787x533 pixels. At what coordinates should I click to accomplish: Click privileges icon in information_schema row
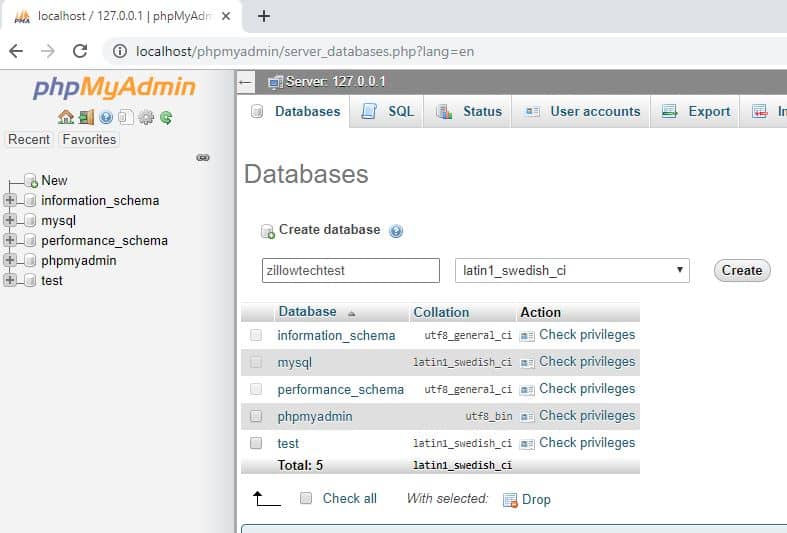click(527, 336)
